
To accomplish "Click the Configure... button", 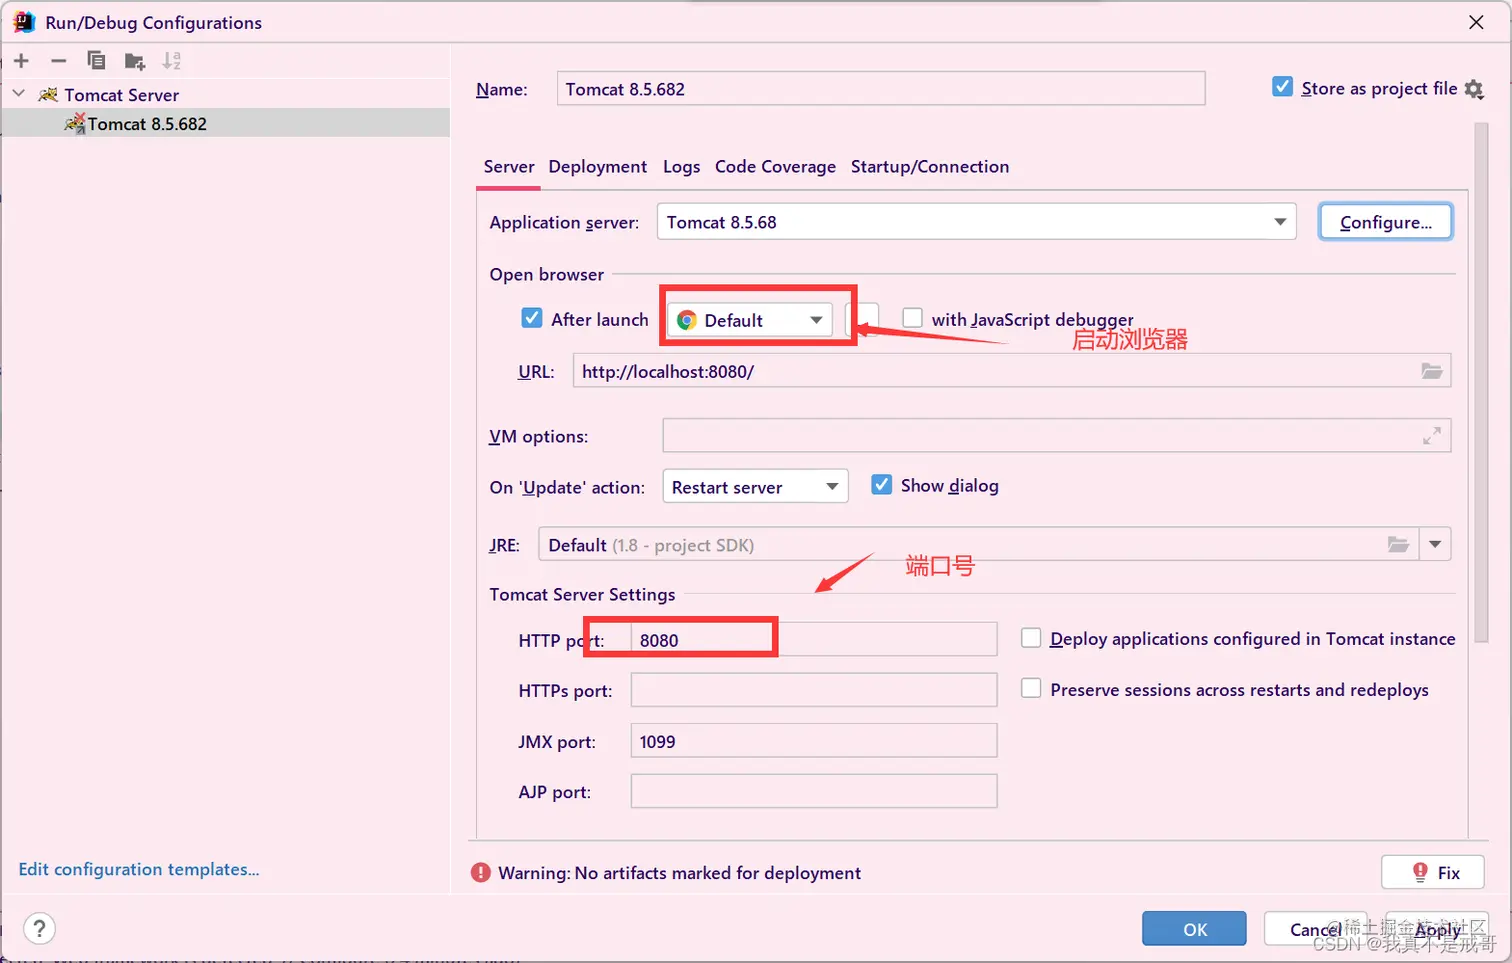I will point(1386,222).
